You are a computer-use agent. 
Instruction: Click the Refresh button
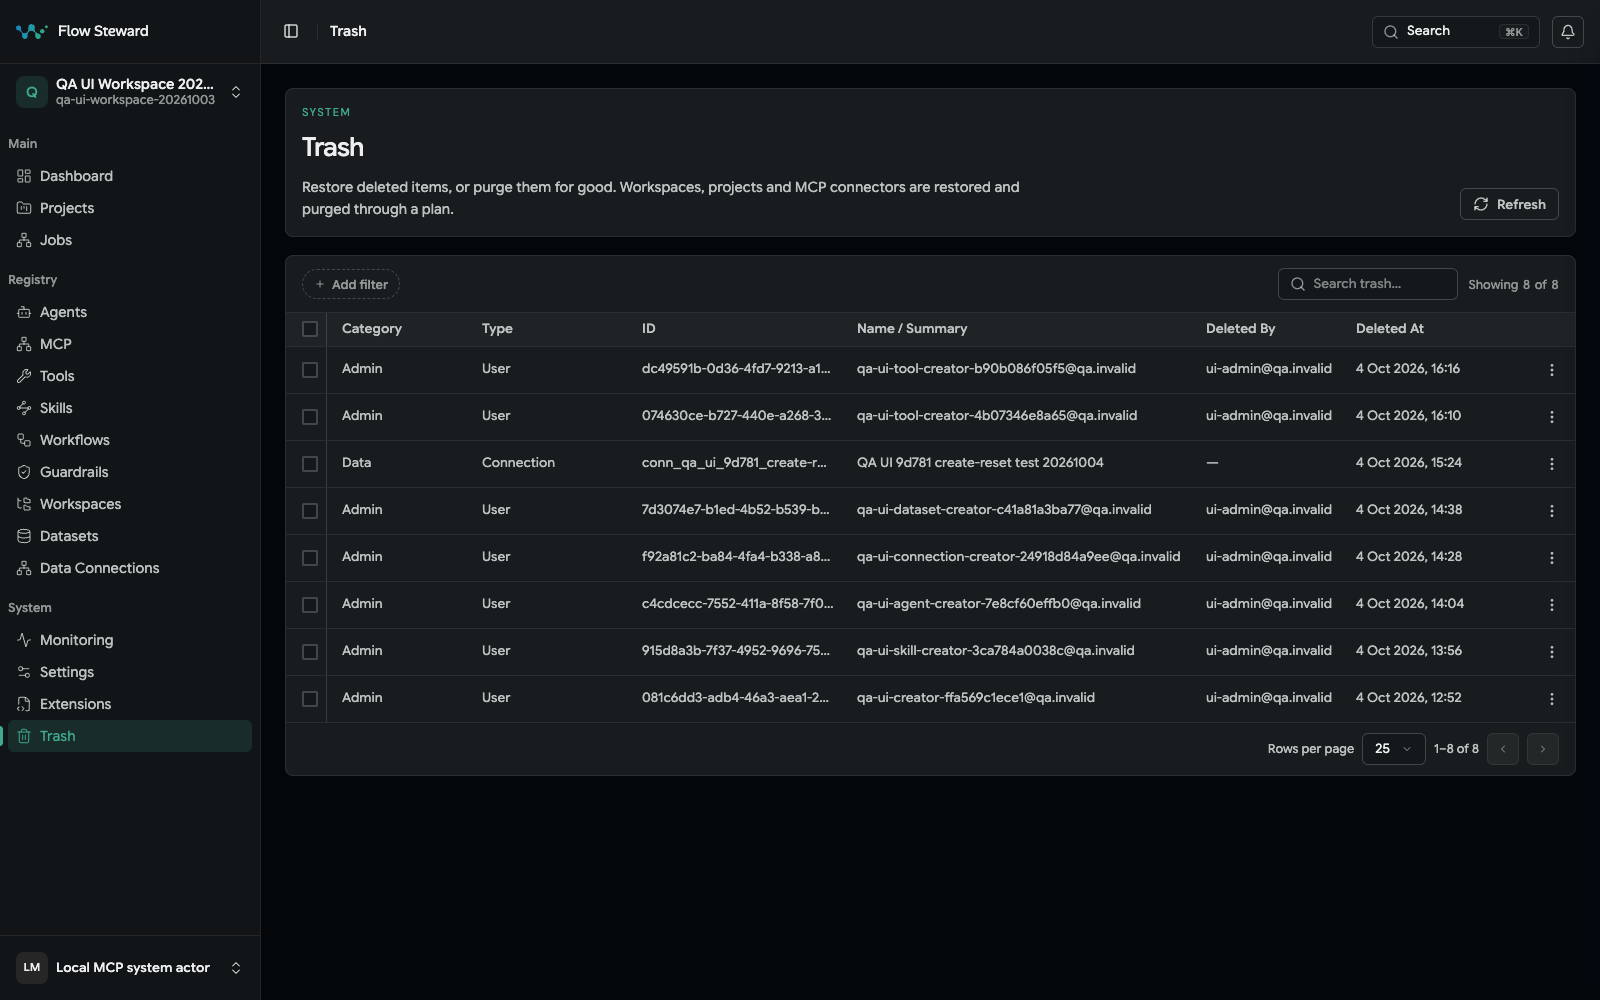click(x=1509, y=204)
